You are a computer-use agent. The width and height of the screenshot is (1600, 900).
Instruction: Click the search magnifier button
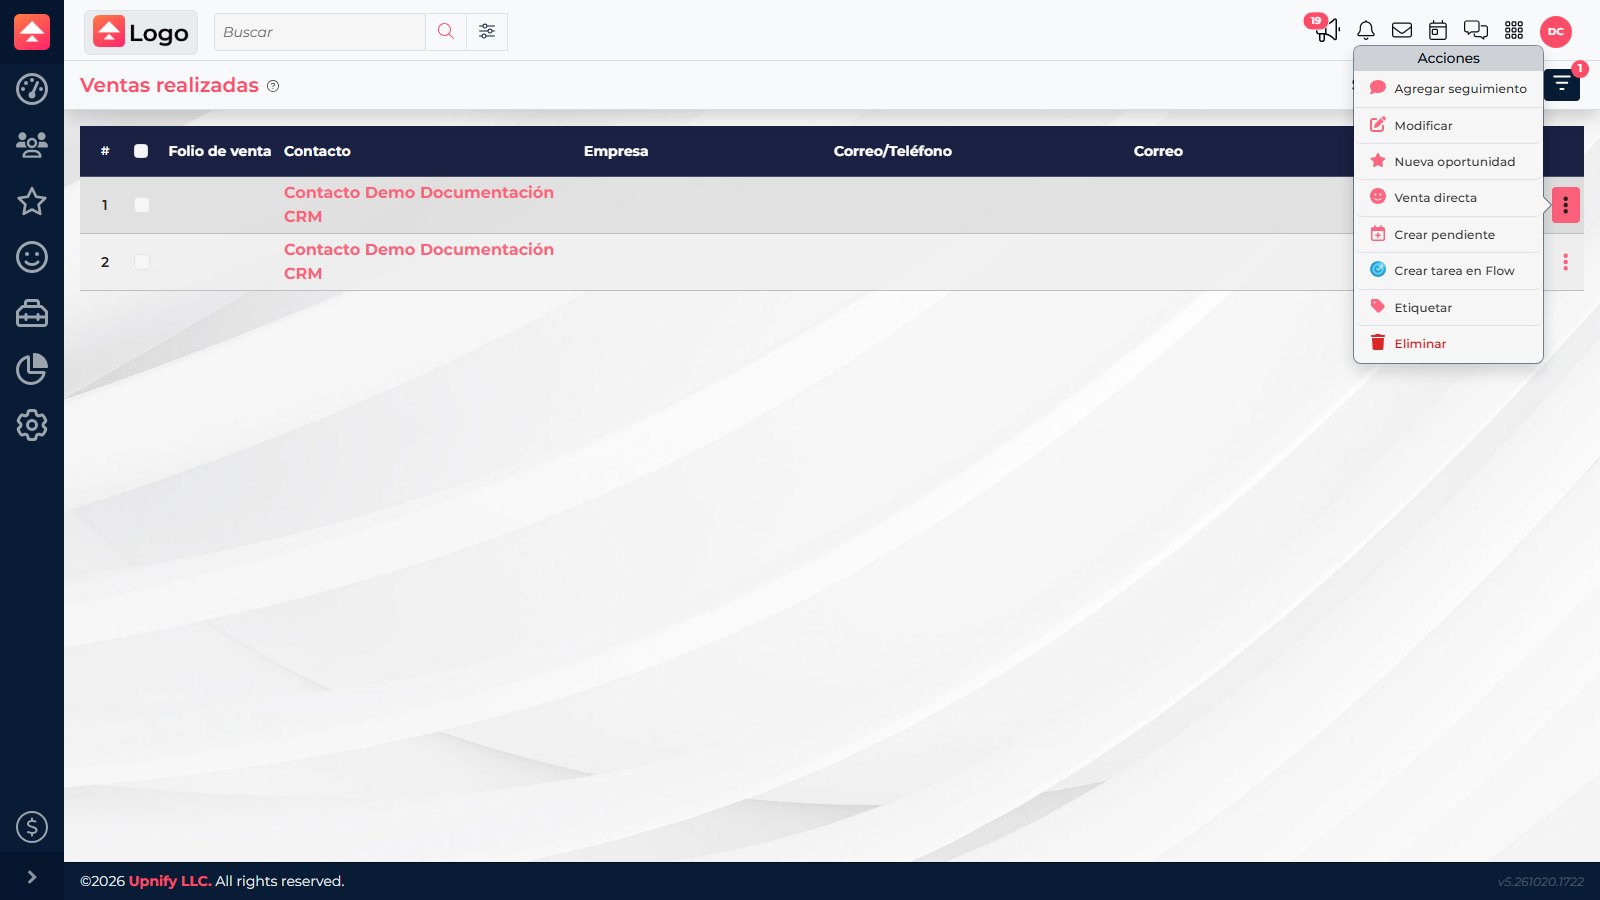tap(446, 32)
